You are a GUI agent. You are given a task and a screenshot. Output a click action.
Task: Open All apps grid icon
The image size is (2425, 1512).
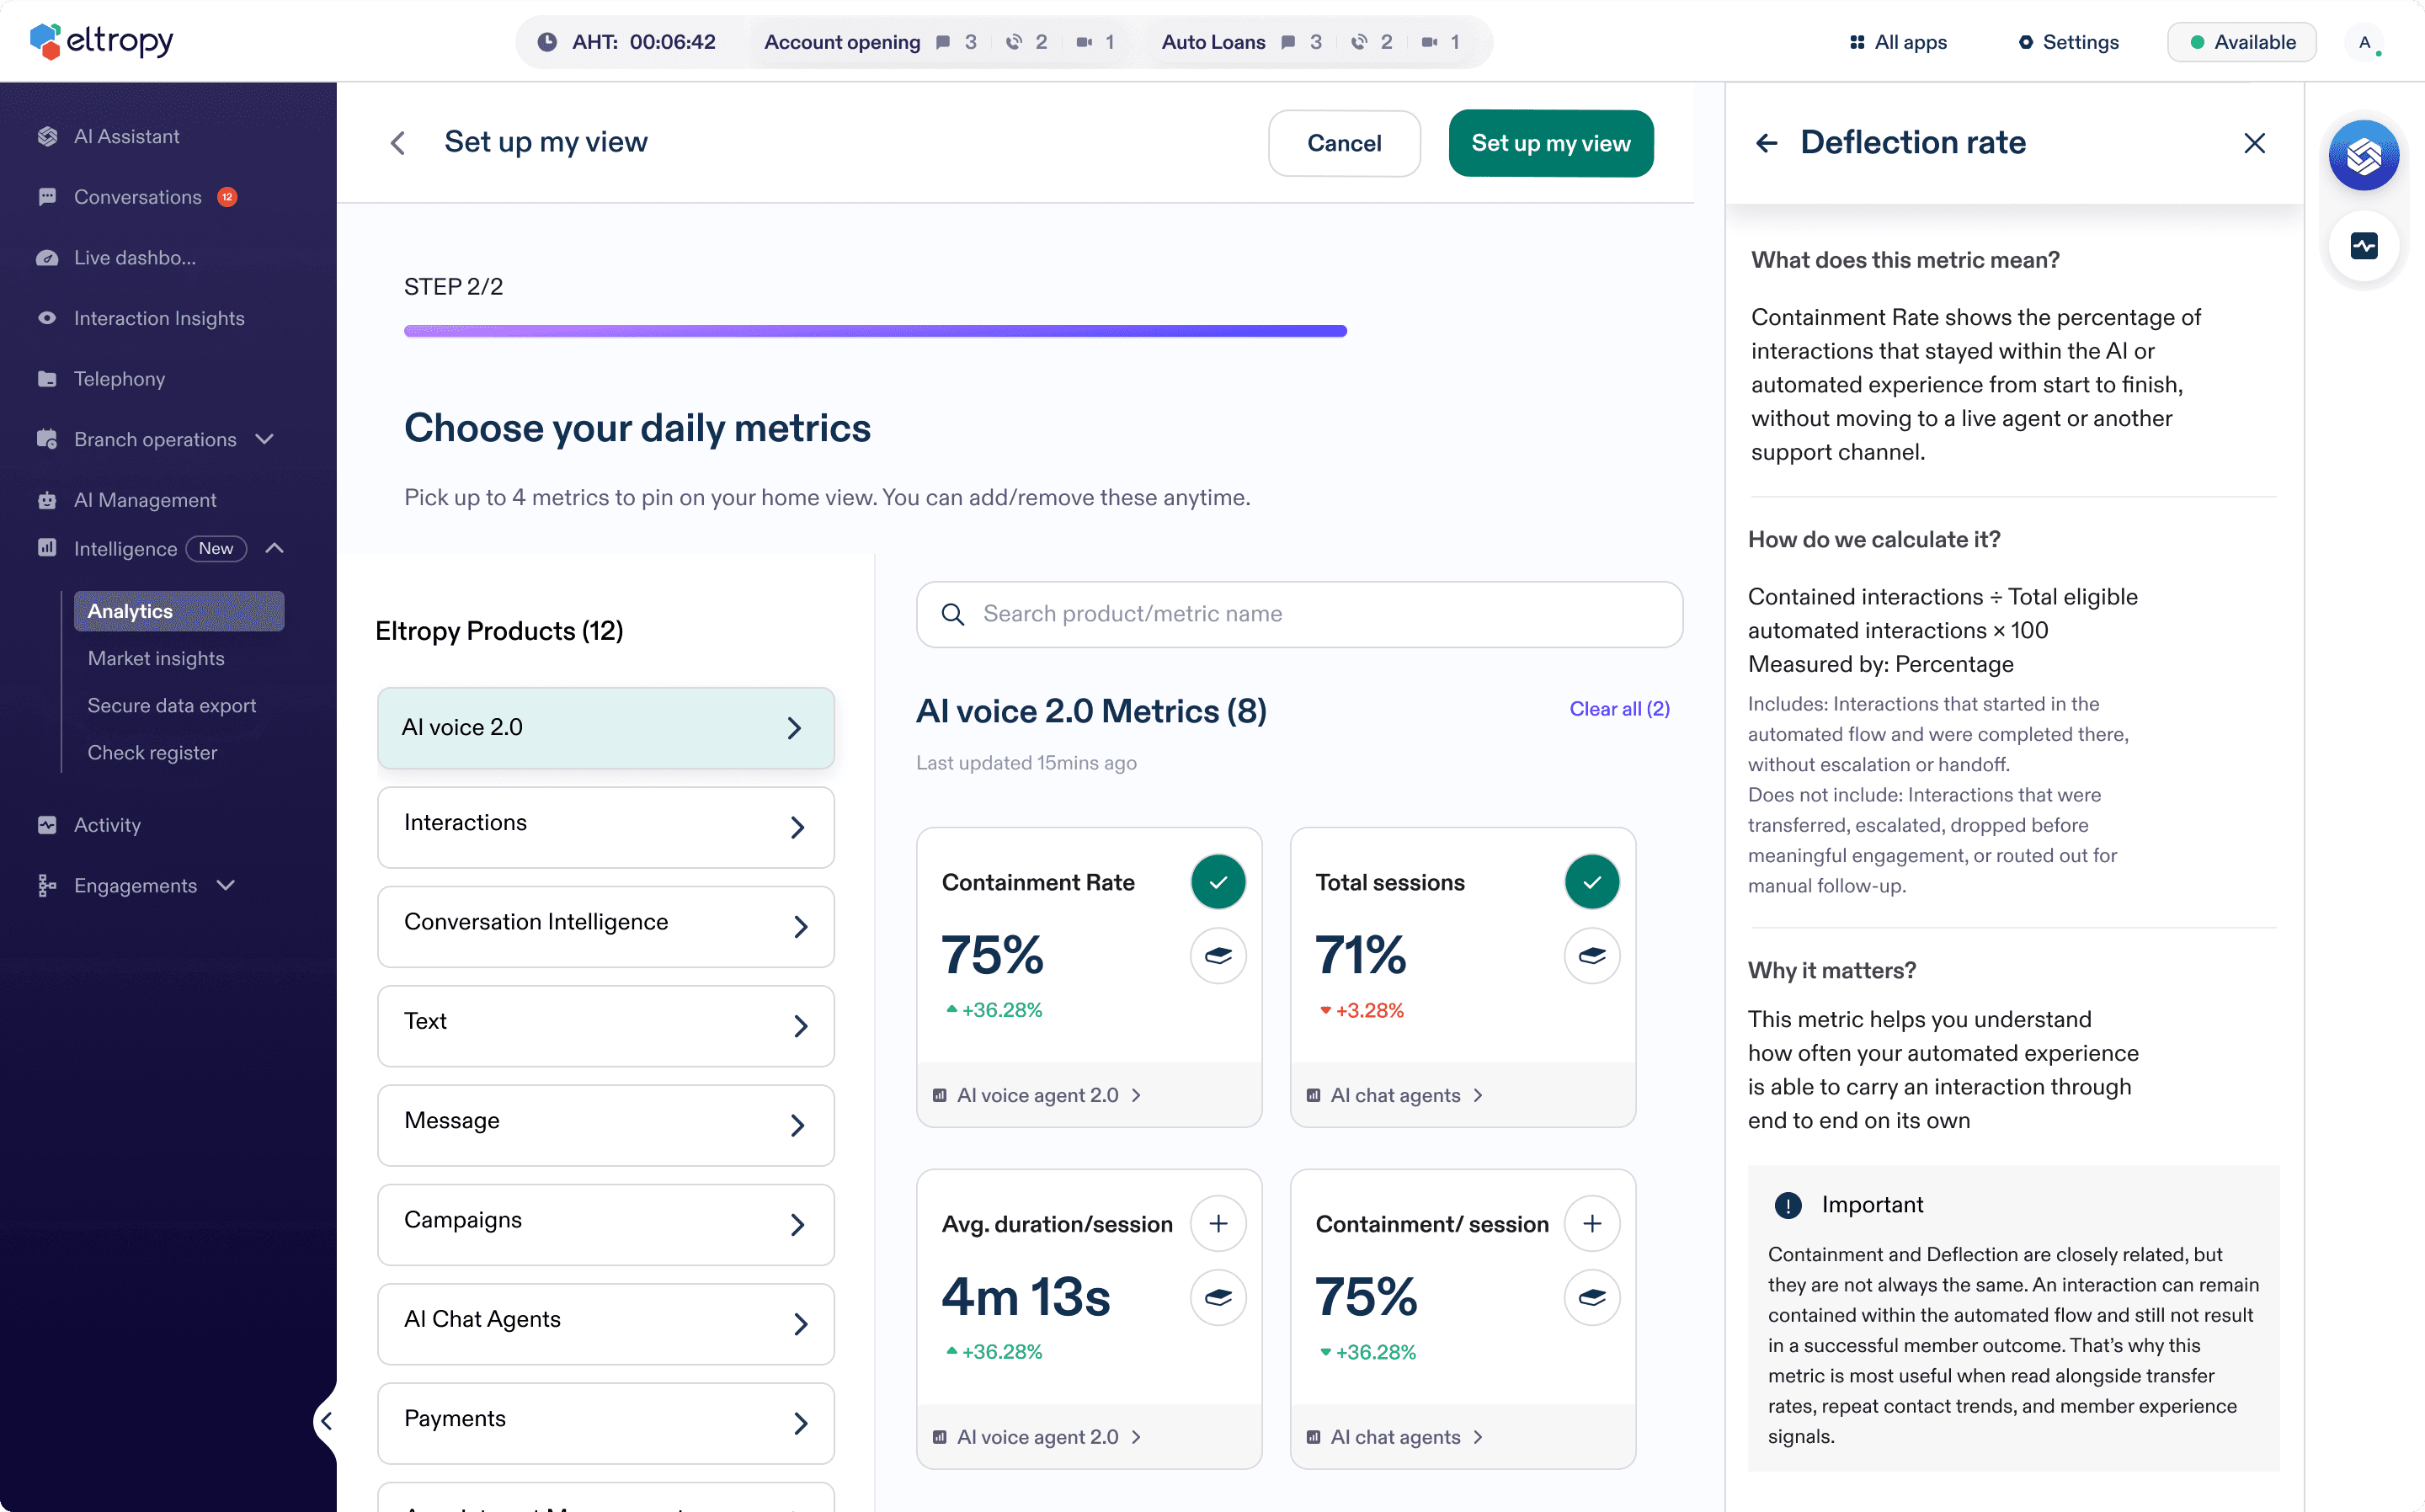1857,42
